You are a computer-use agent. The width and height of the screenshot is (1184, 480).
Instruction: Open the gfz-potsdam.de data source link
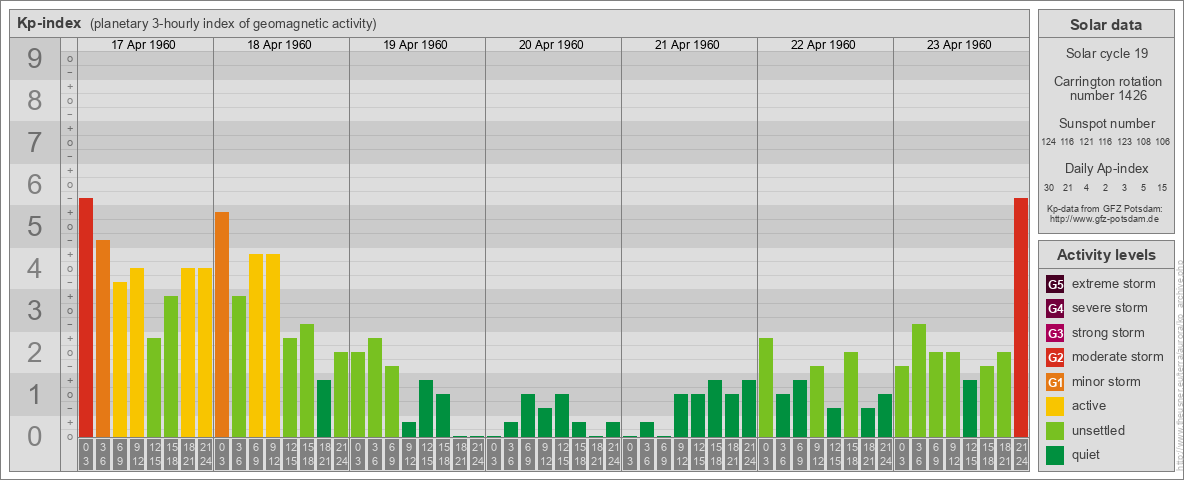click(1104, 219)
